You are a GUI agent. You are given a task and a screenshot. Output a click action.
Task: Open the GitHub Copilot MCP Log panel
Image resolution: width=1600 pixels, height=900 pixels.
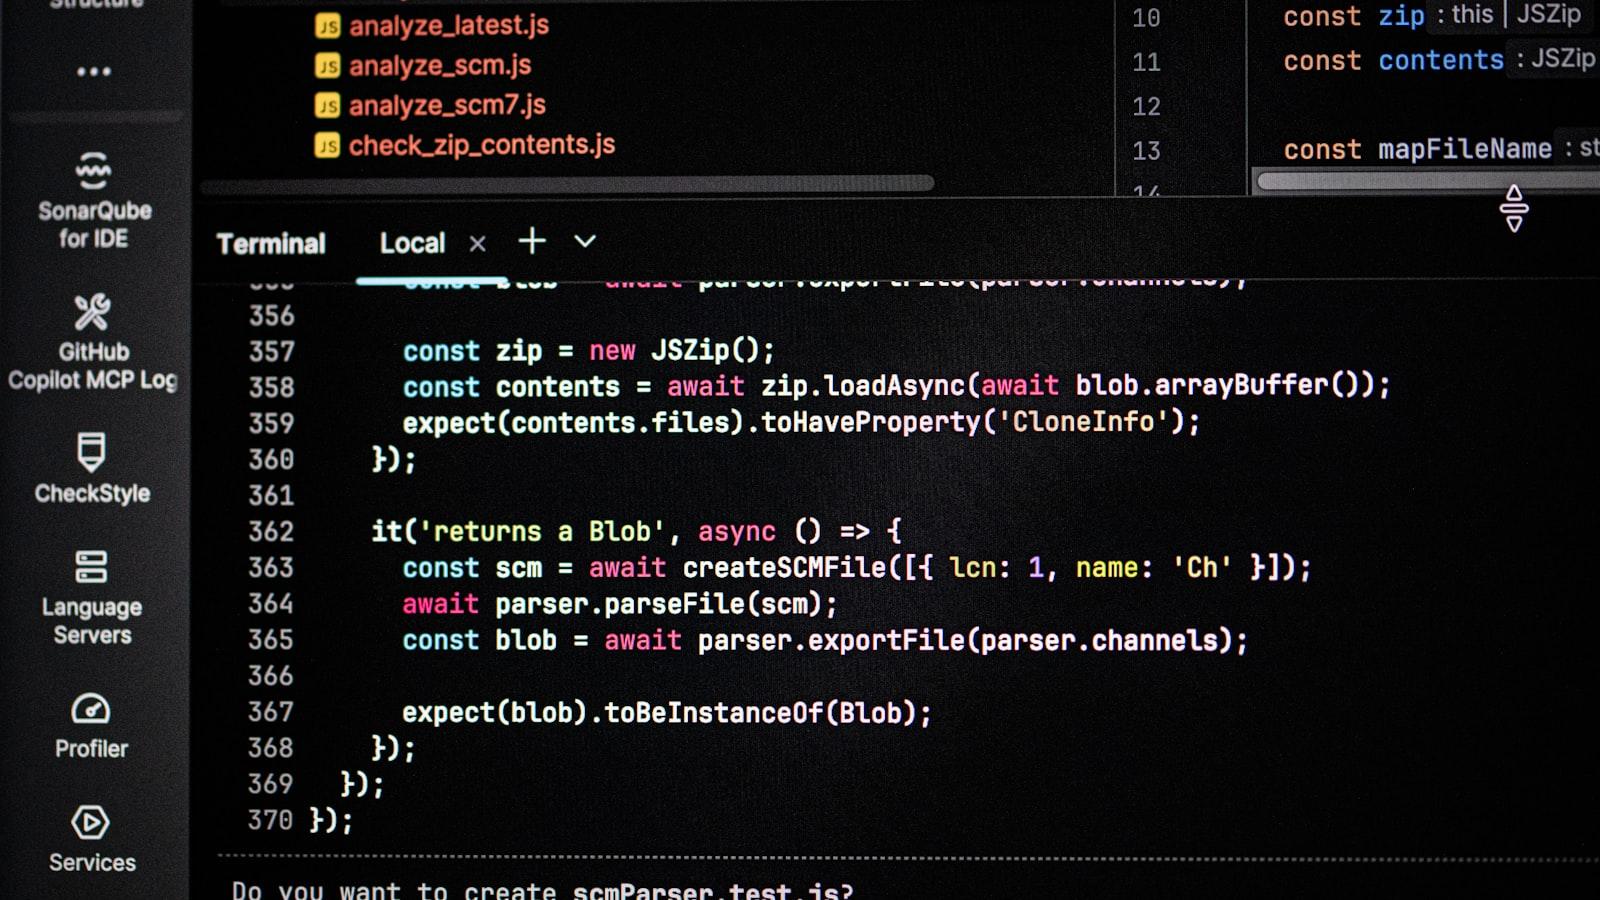click(x=92, y=342)
